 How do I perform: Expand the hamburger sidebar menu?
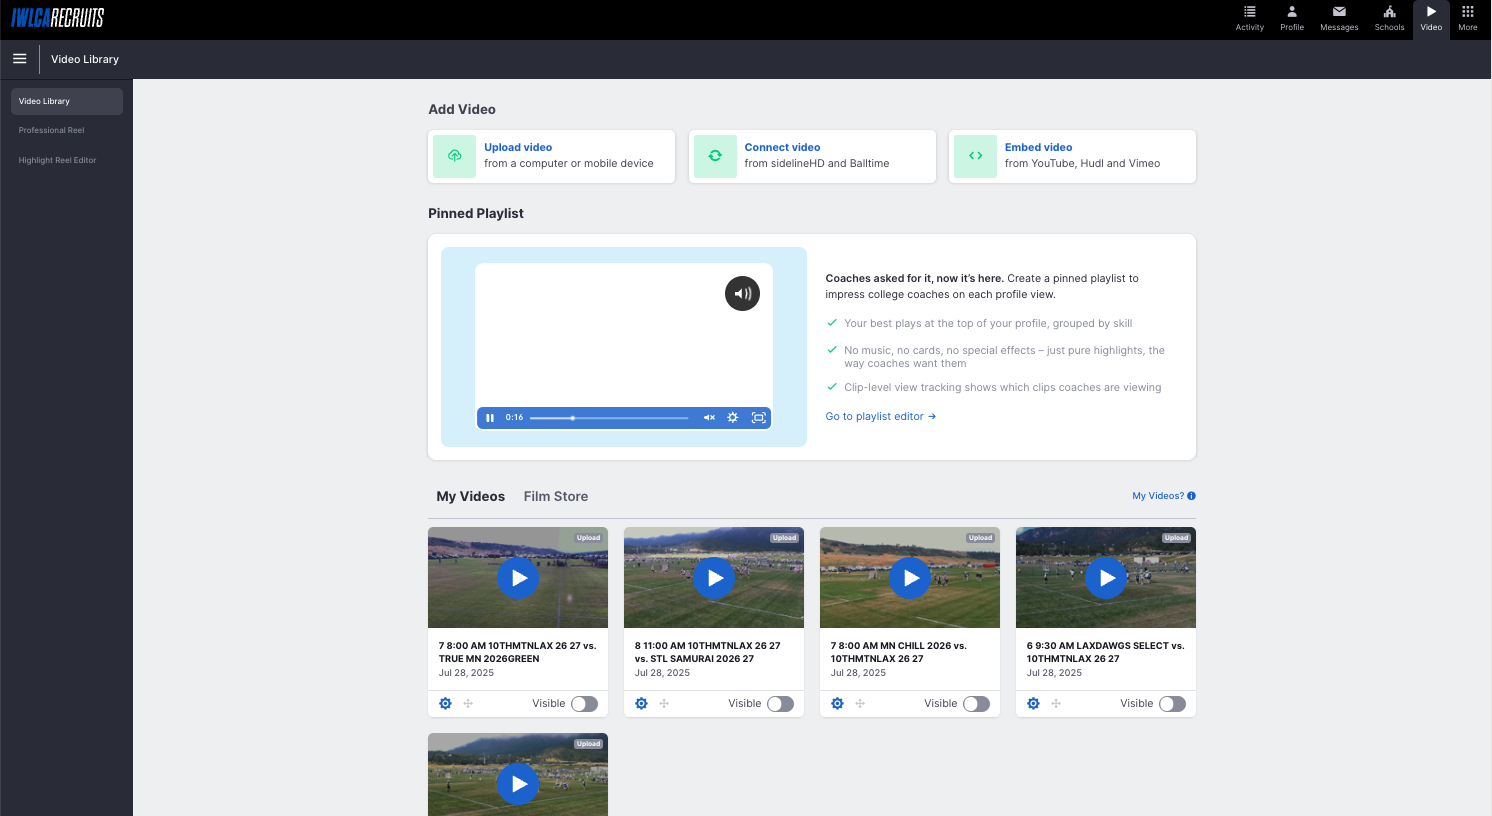[x=19, y=59]
